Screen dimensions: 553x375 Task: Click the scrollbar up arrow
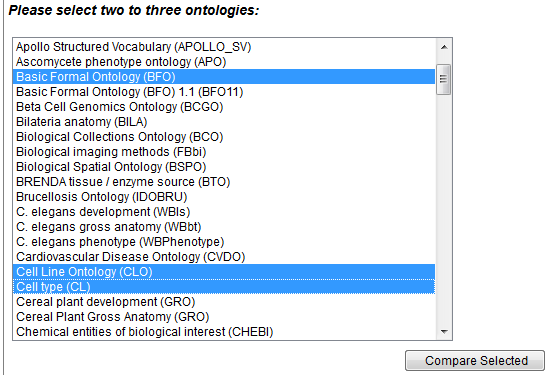[444, 47]
